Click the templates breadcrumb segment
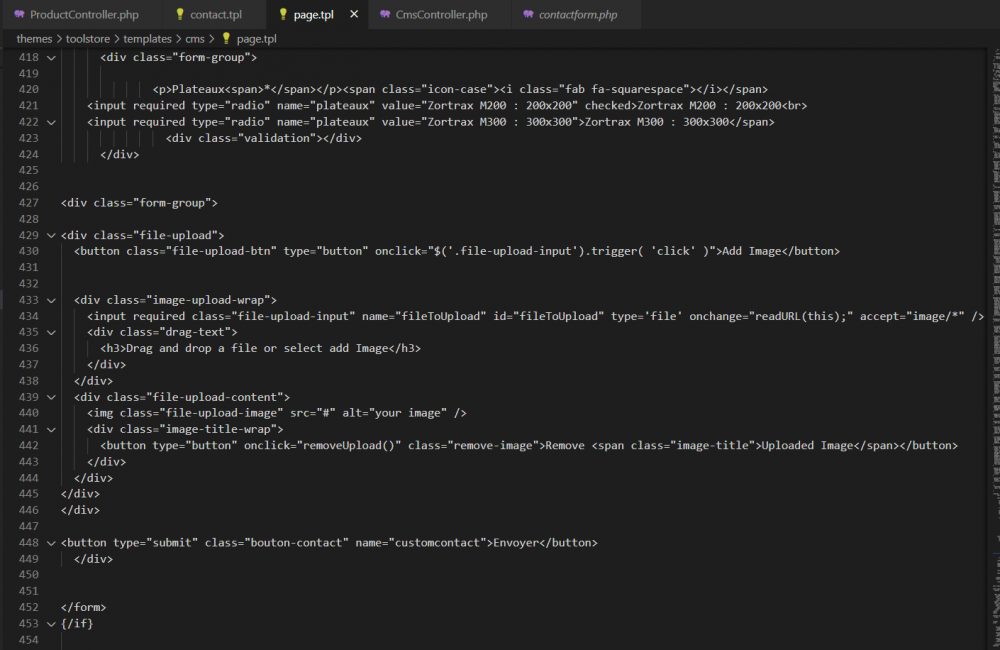This screenshot has width=1000, height=650. click(147, 39)
